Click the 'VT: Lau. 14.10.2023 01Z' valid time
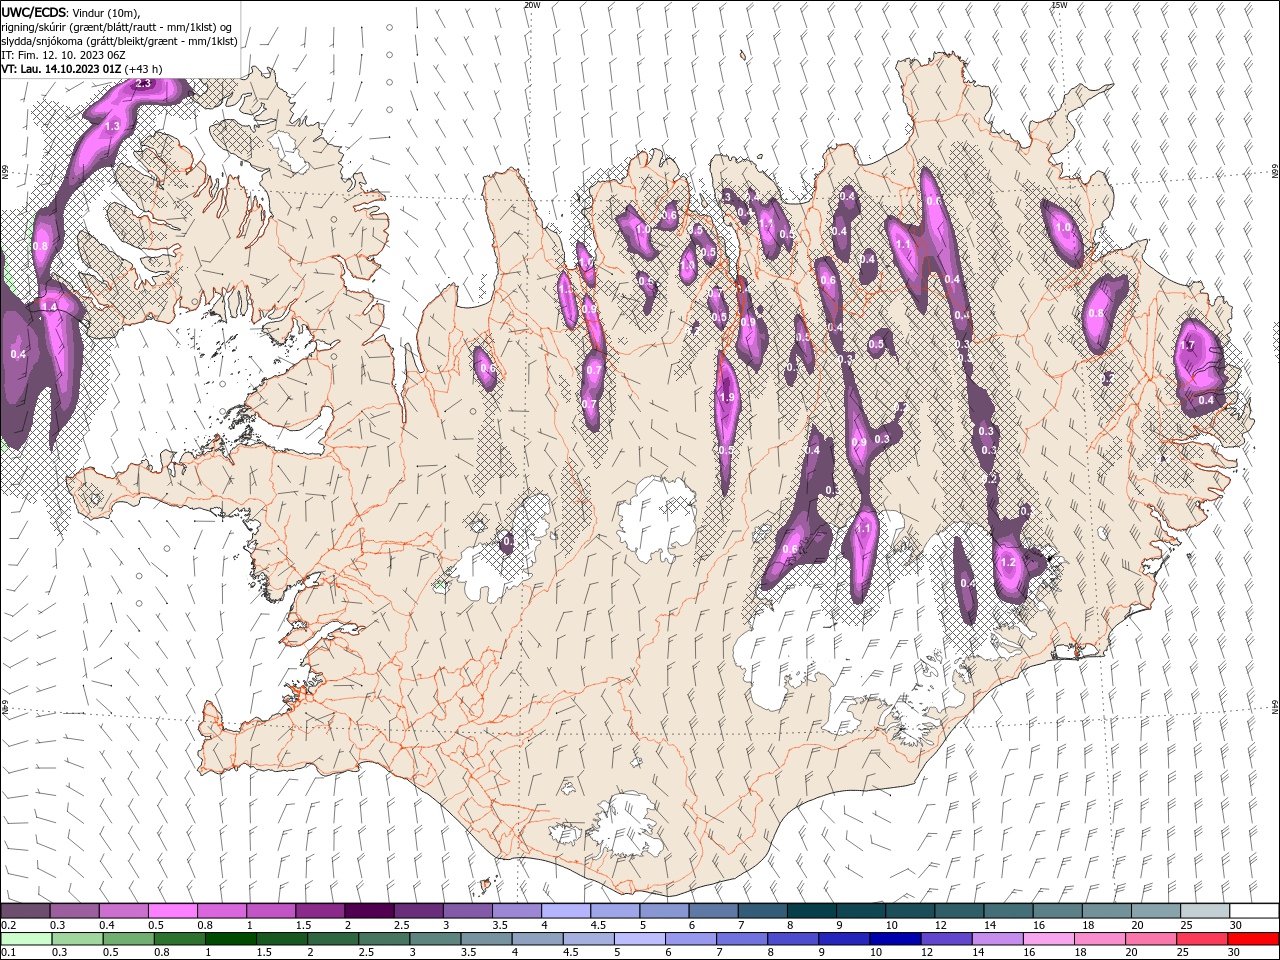This screenshot has width=1280, height=960. (62, 69)
